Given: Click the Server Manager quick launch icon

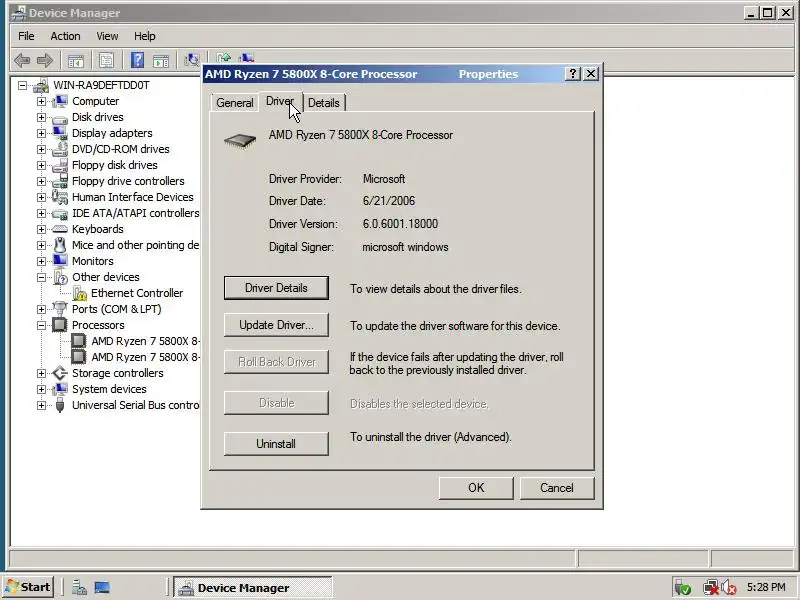Looking at the screenshot, I should [79, 588].
